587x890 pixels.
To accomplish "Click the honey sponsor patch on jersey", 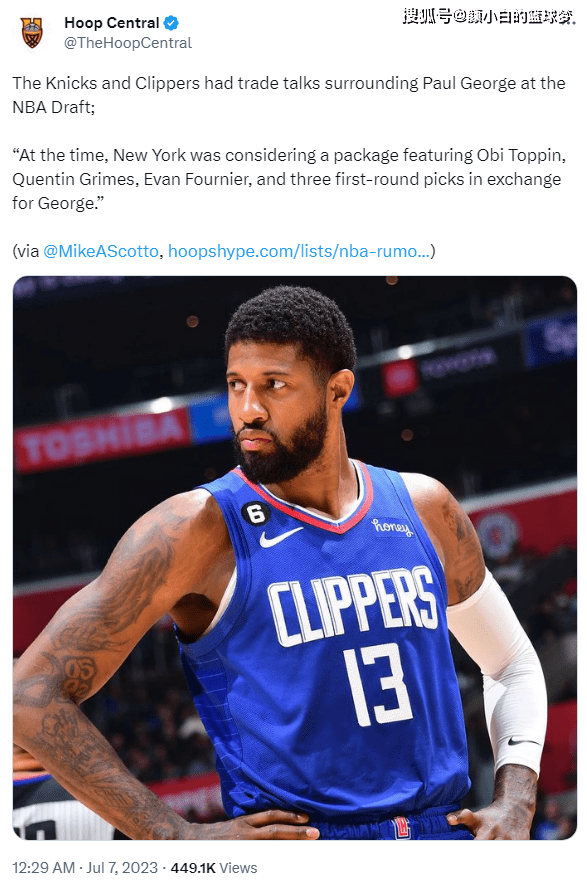I will click(392, 527).
